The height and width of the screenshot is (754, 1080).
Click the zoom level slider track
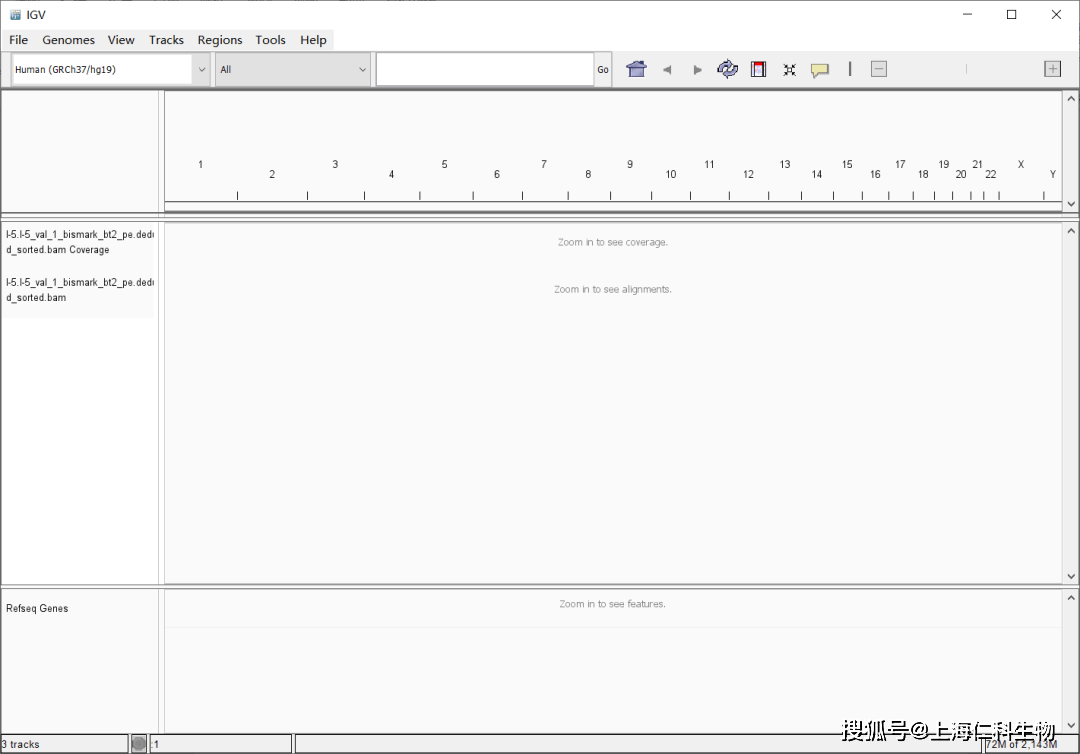coord(966,69)
